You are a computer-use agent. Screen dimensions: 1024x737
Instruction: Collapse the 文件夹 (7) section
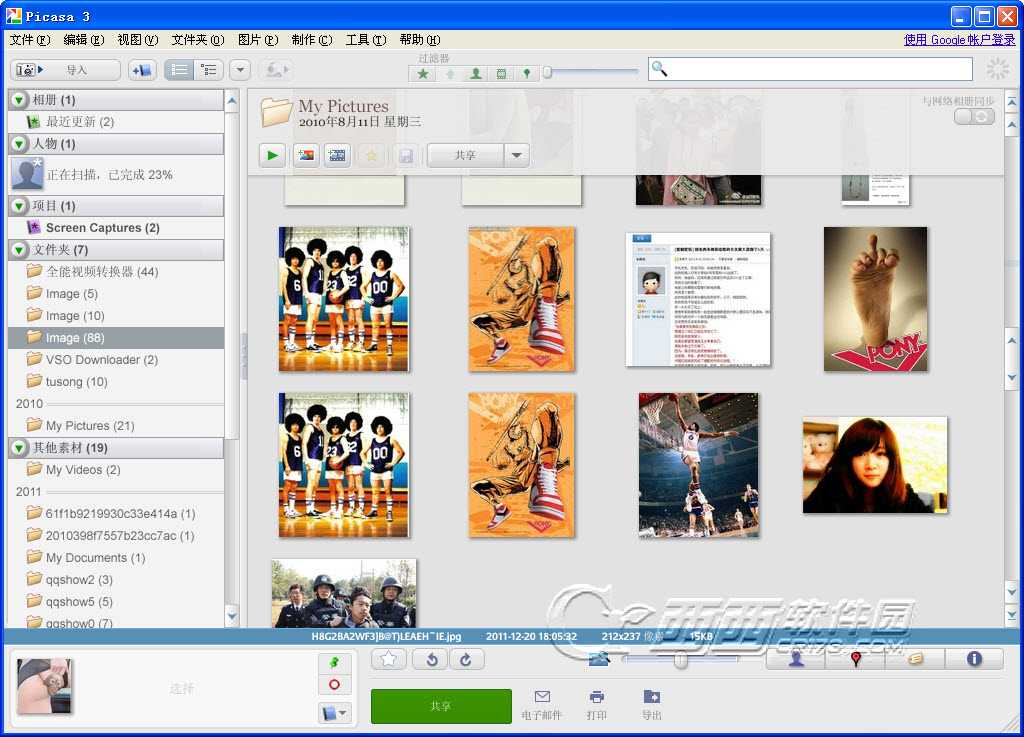tap(19, 249)
